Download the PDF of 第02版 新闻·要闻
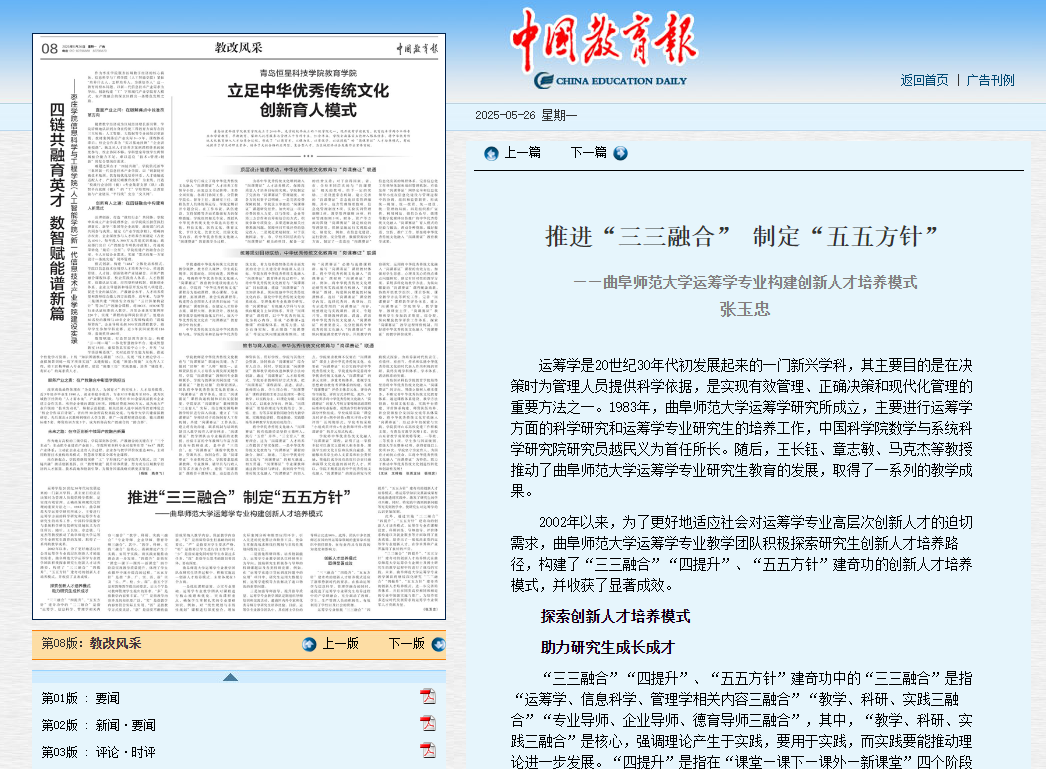Screen dimensions: 1046x769 pos(428,724)
